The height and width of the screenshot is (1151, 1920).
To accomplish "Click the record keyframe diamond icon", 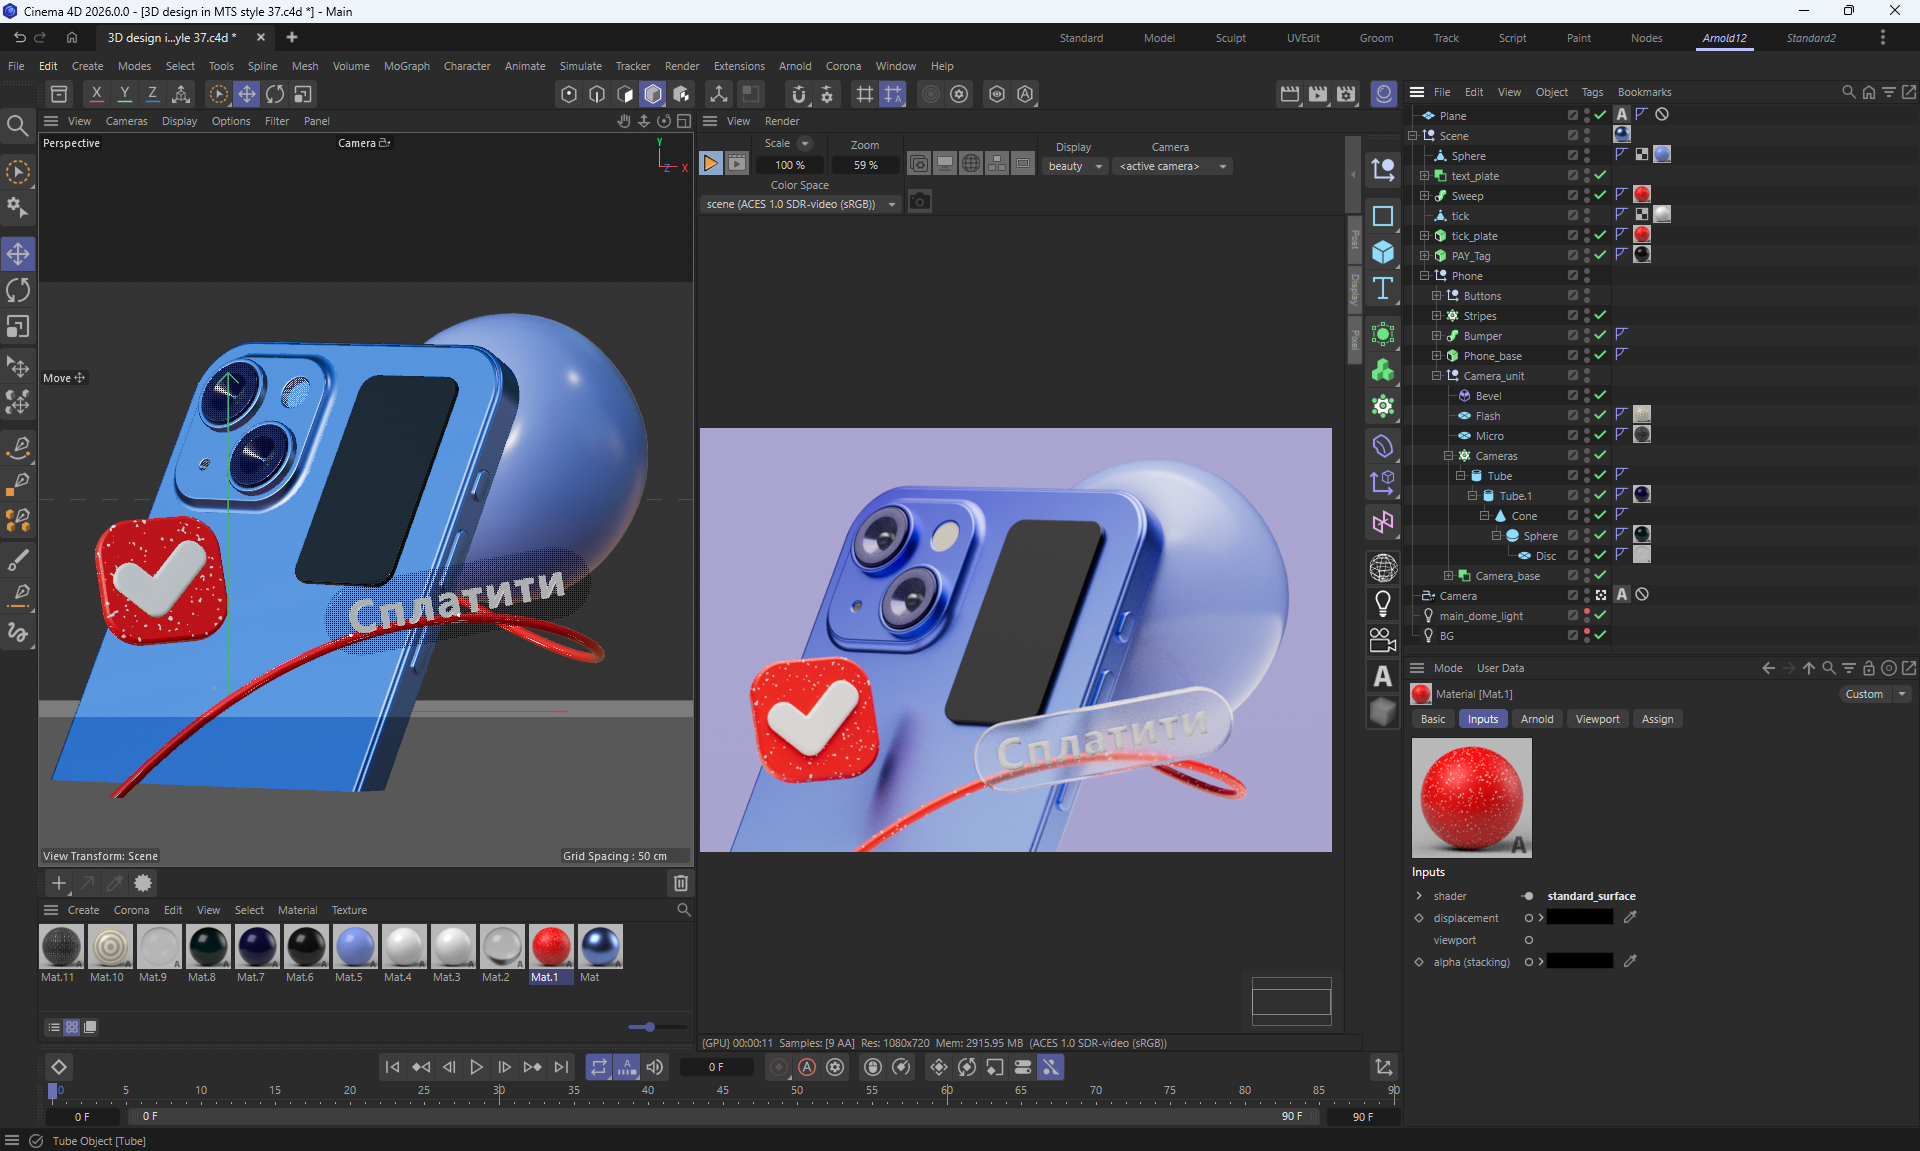I will (x=59, y=1067).
